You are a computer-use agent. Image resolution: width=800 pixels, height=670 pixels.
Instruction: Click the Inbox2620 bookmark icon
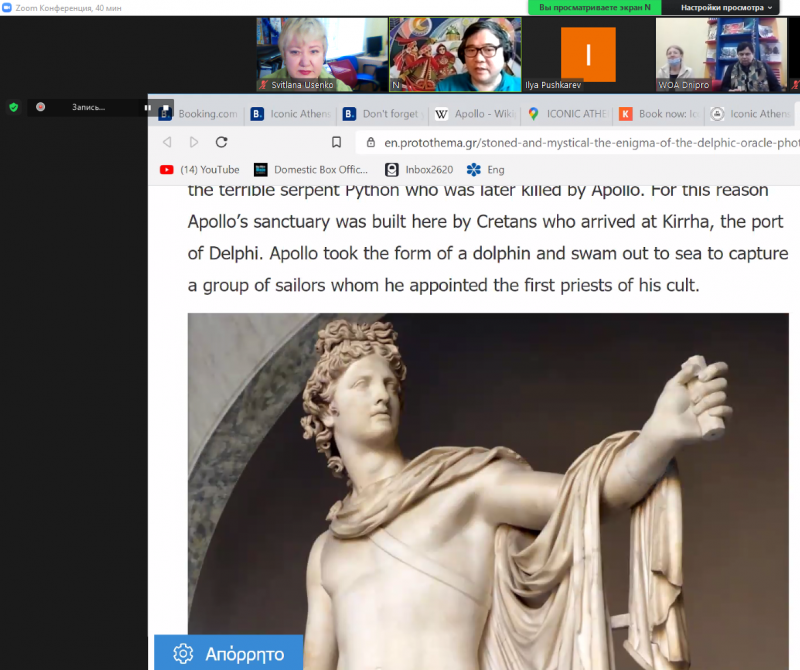click(x=392, y=169)
